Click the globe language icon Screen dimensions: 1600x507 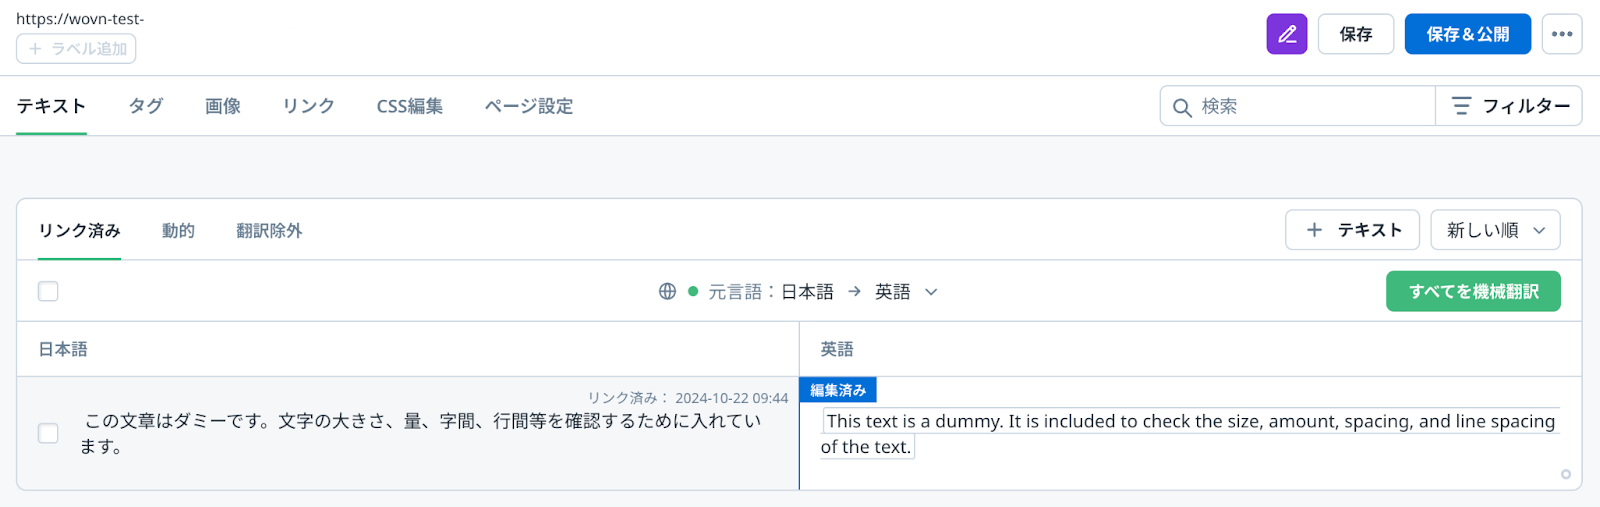pyautogui.click(x=667, y=291)
